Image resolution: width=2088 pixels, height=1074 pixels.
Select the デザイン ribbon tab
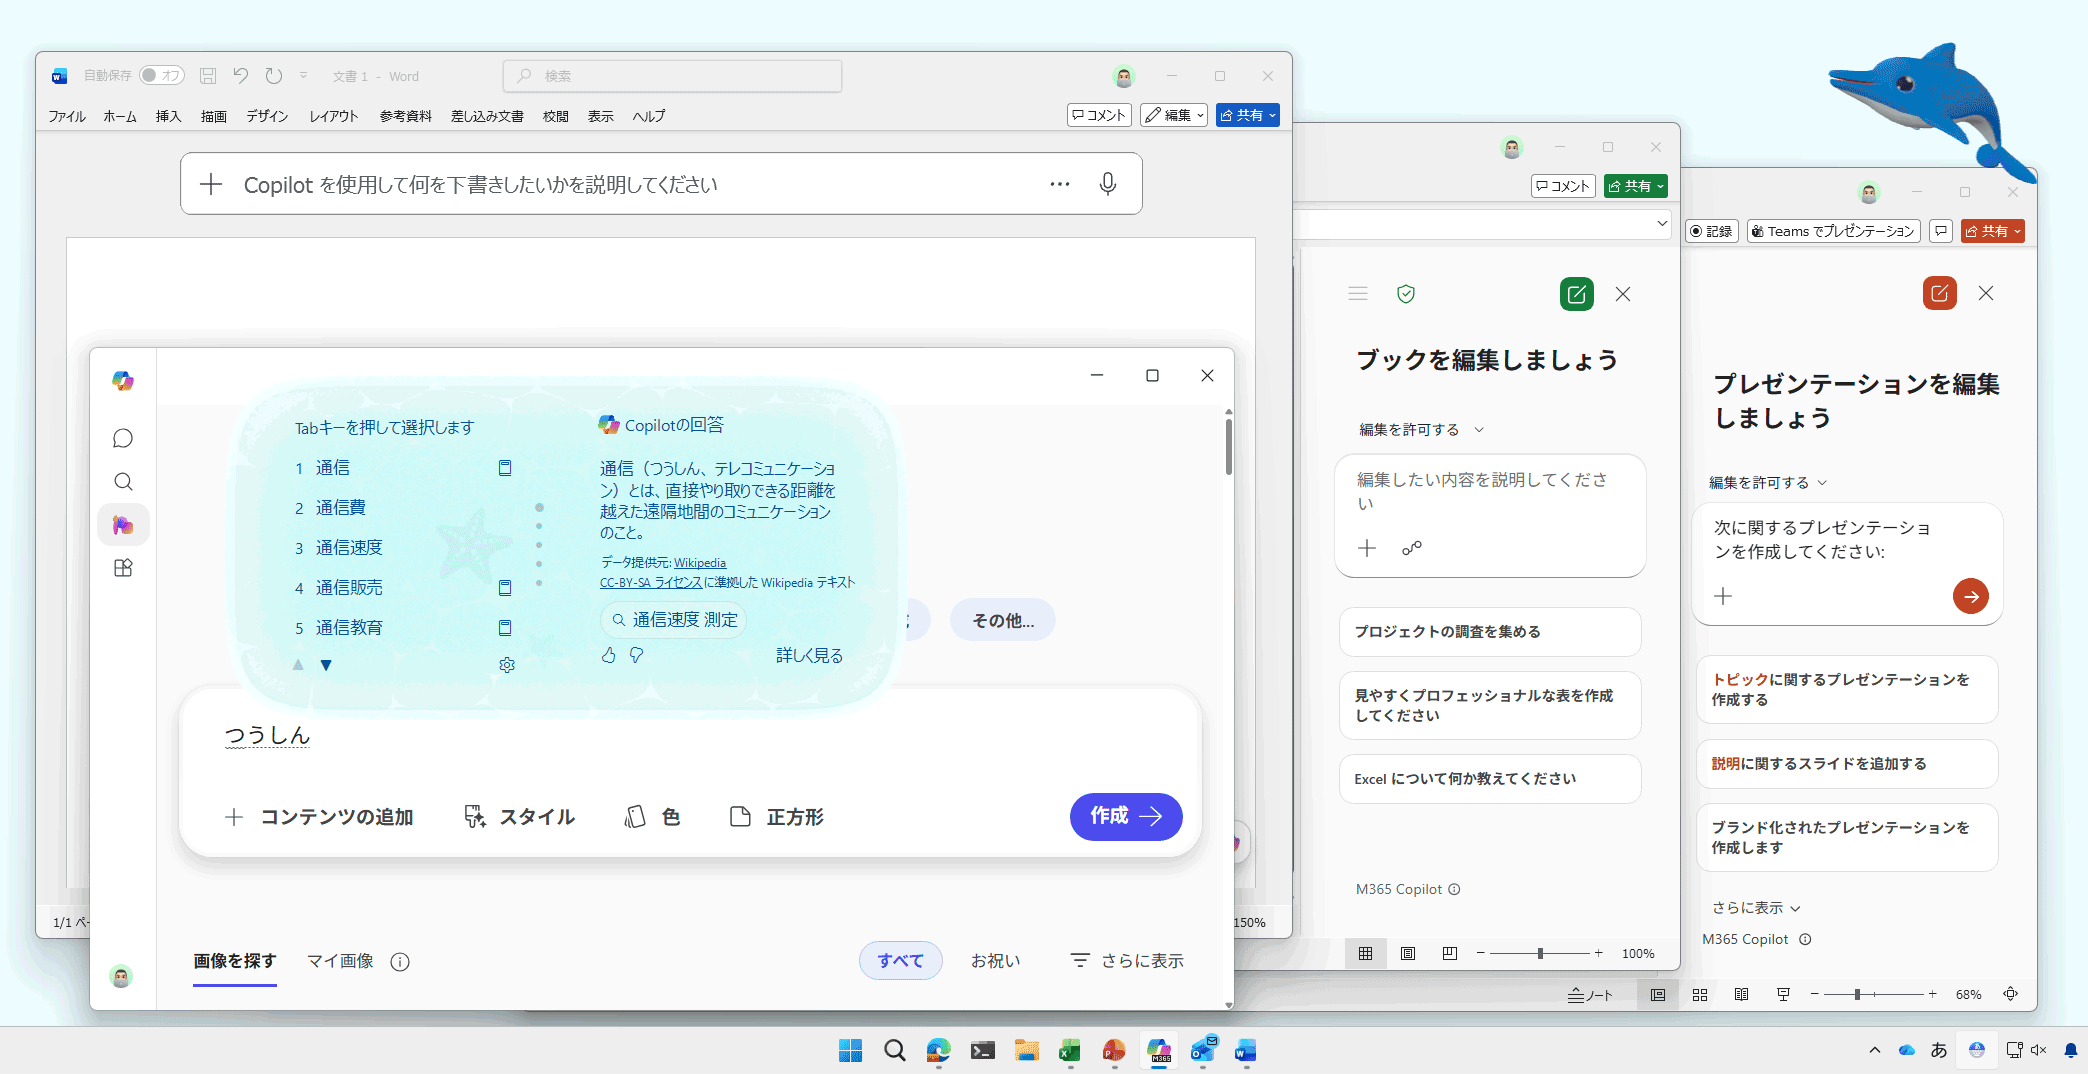267,116
